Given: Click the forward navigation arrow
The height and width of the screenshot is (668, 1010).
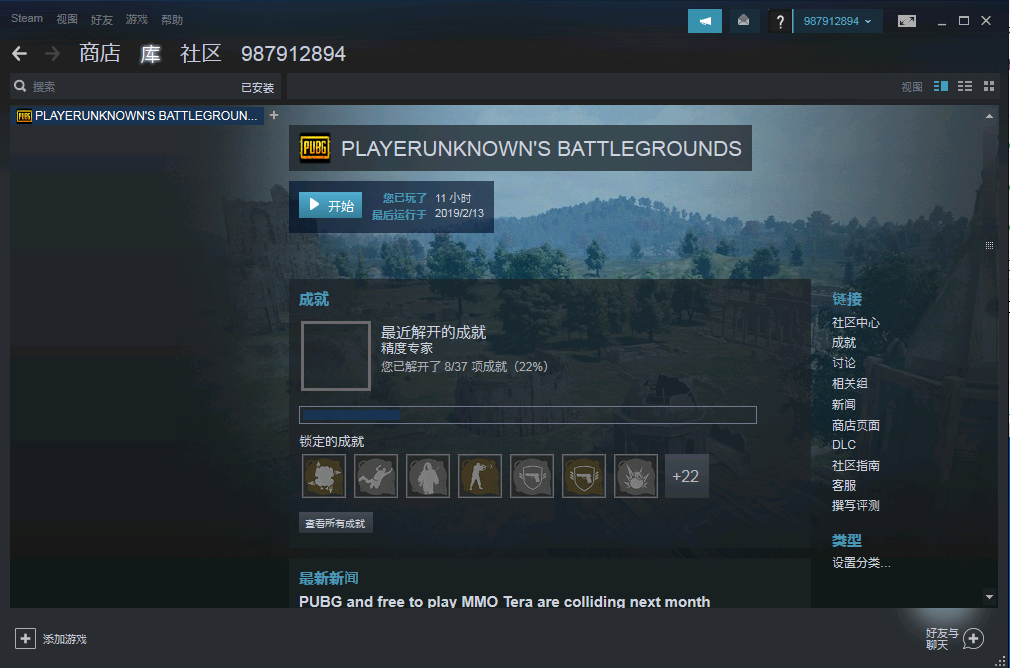Looking at the screenshot, I should 53,54.
